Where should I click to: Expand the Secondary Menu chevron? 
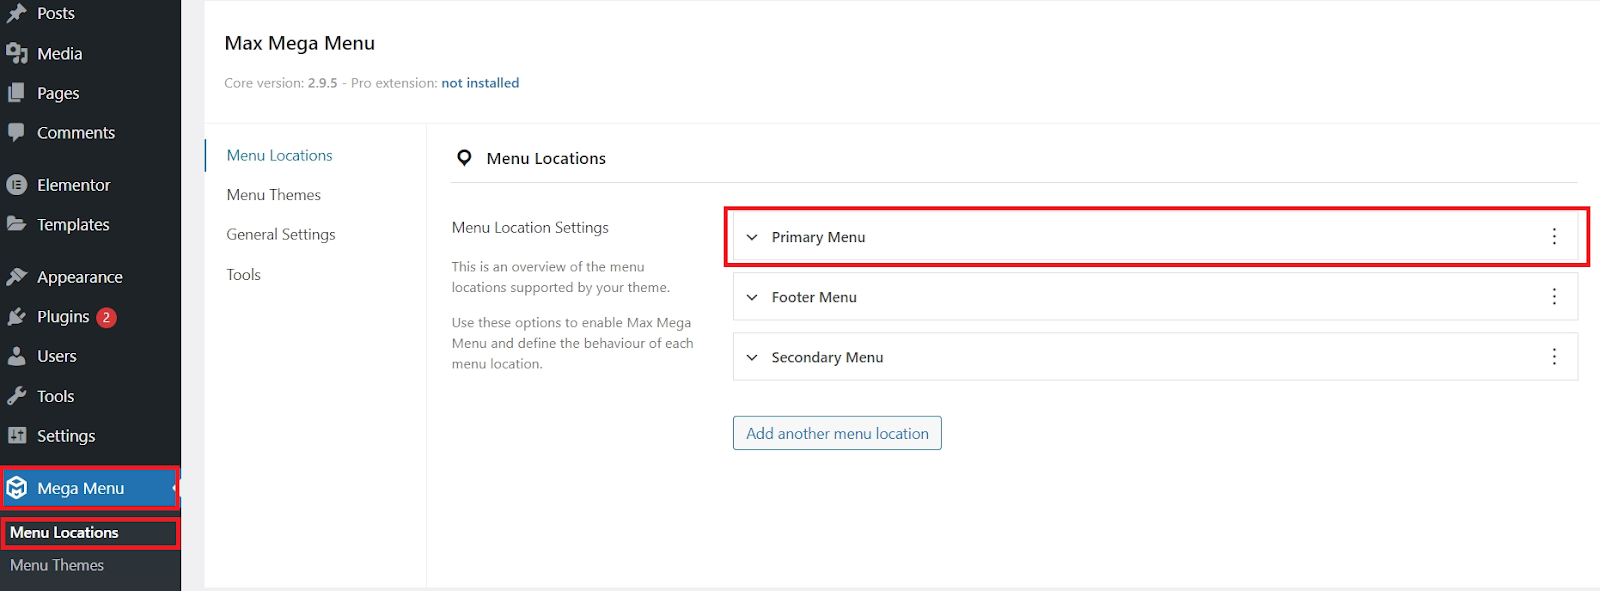pos(752,357)
